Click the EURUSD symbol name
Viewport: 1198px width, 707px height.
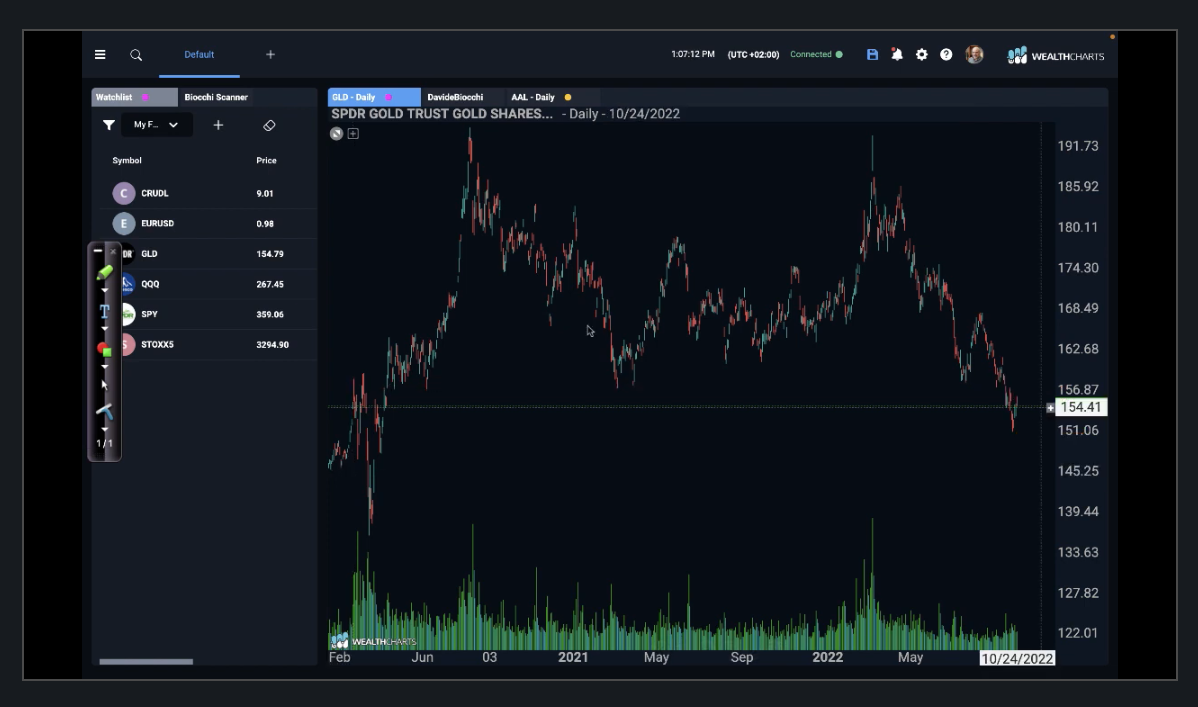pyautogui.click(x=157, y=223)
